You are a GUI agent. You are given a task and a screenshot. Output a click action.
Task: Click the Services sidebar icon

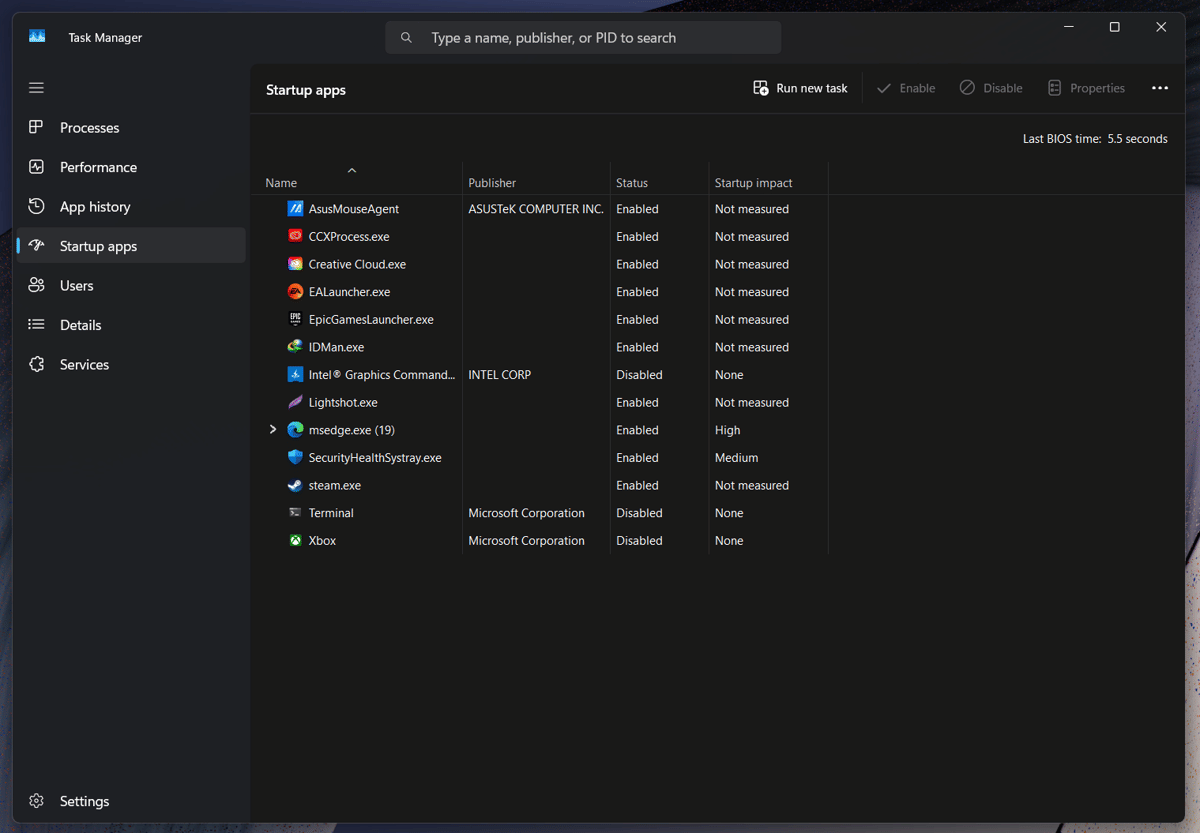pos(36,364)
